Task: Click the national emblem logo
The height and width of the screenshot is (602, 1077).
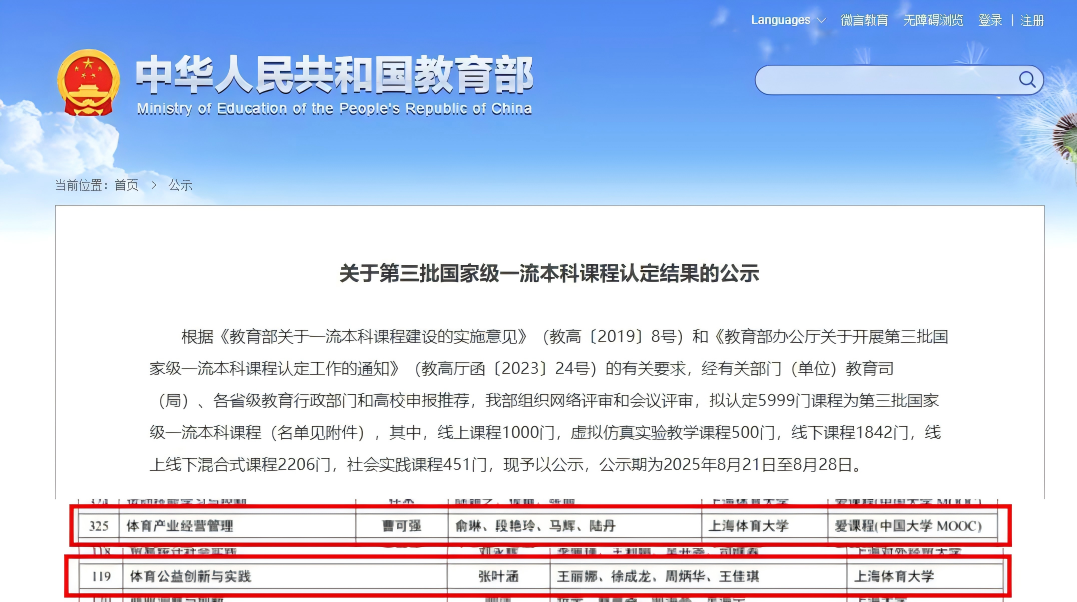Action: tap(88, 82)
